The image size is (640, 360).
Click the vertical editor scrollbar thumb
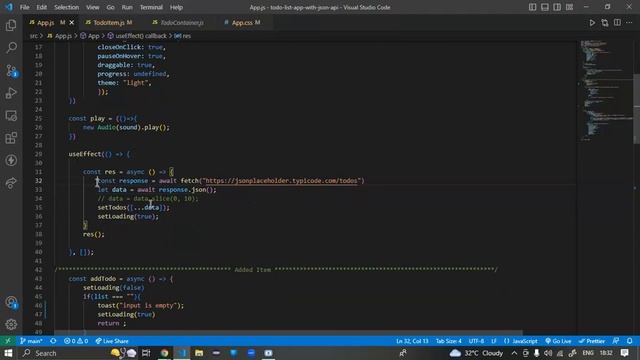tap(636, 108)
